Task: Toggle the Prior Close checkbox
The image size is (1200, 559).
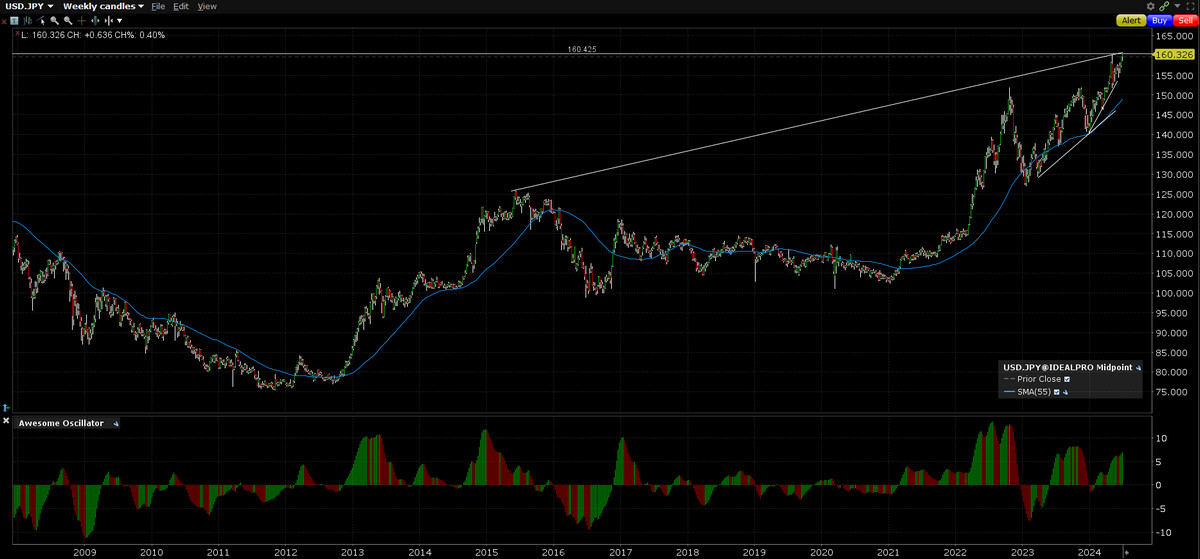Action: coord(1067,379)
